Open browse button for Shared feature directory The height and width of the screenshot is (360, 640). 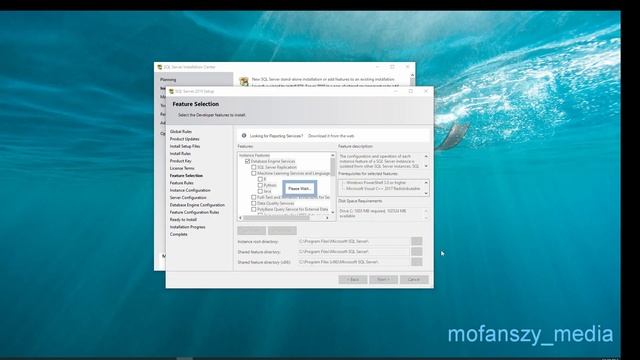click(x=417, y=252)
